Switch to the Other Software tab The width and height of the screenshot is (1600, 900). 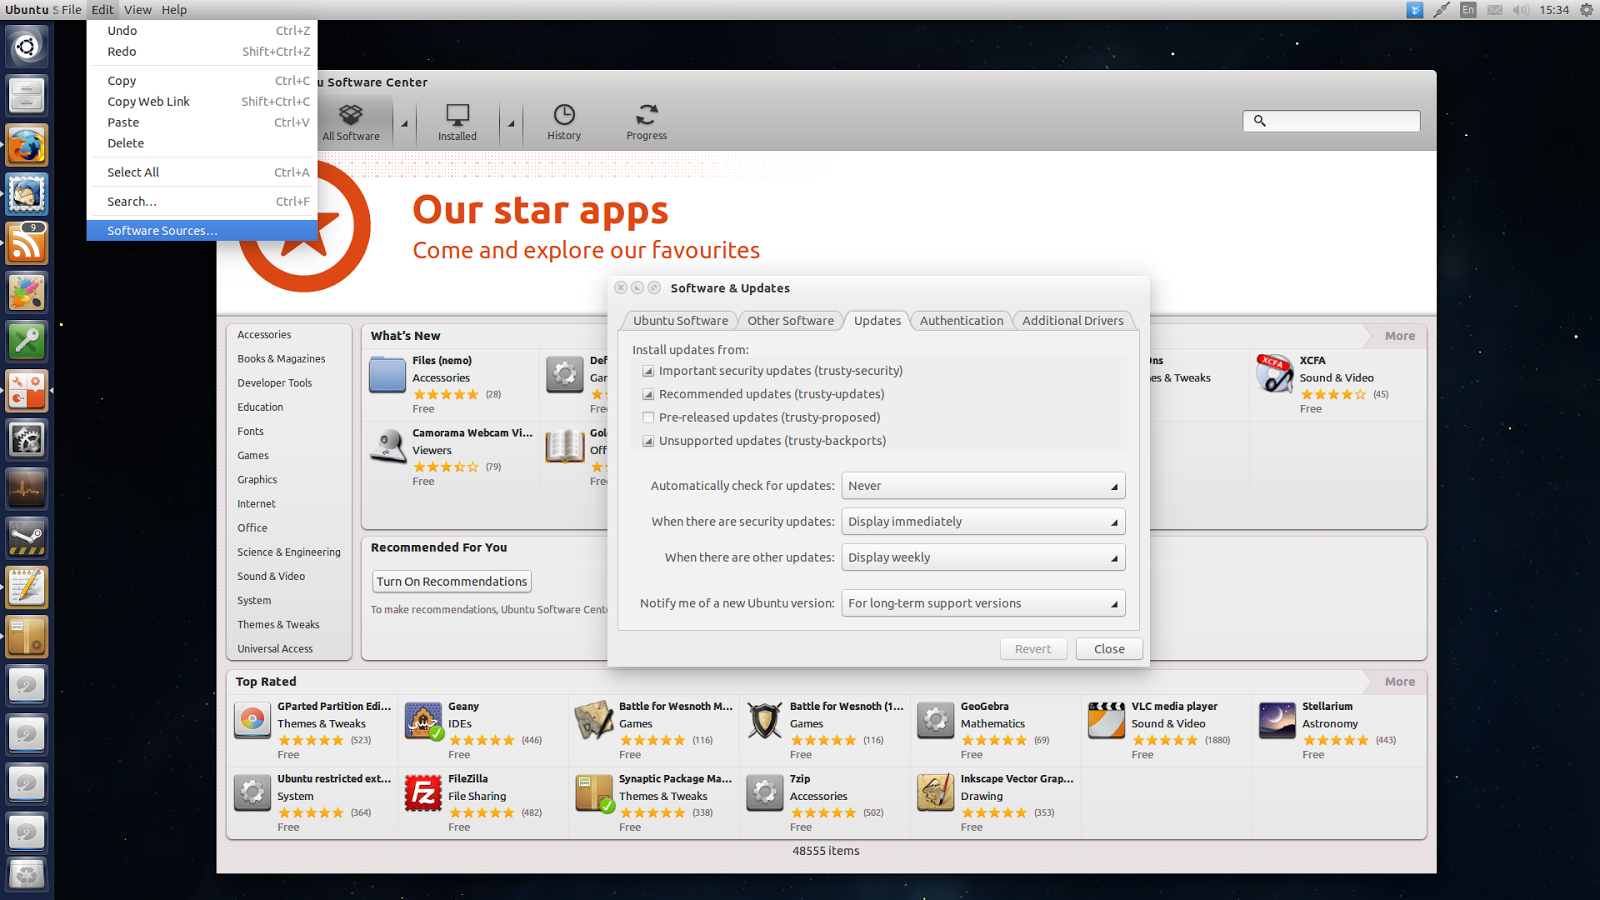[x=790, y=321]
